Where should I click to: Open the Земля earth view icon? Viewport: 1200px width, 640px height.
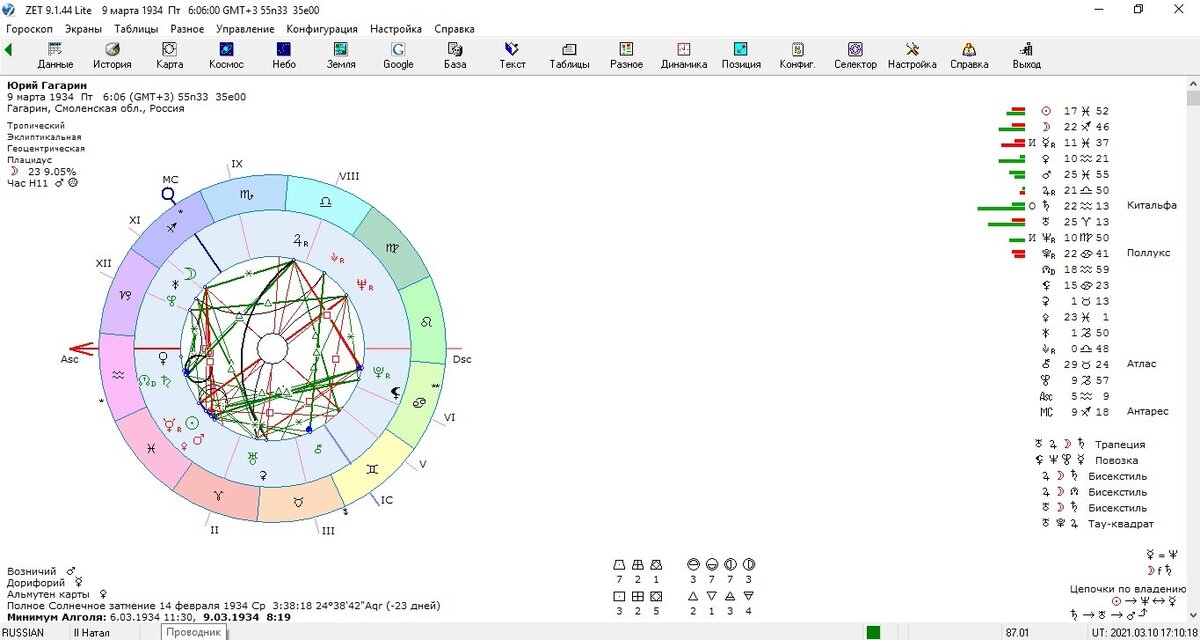[341, 55]
